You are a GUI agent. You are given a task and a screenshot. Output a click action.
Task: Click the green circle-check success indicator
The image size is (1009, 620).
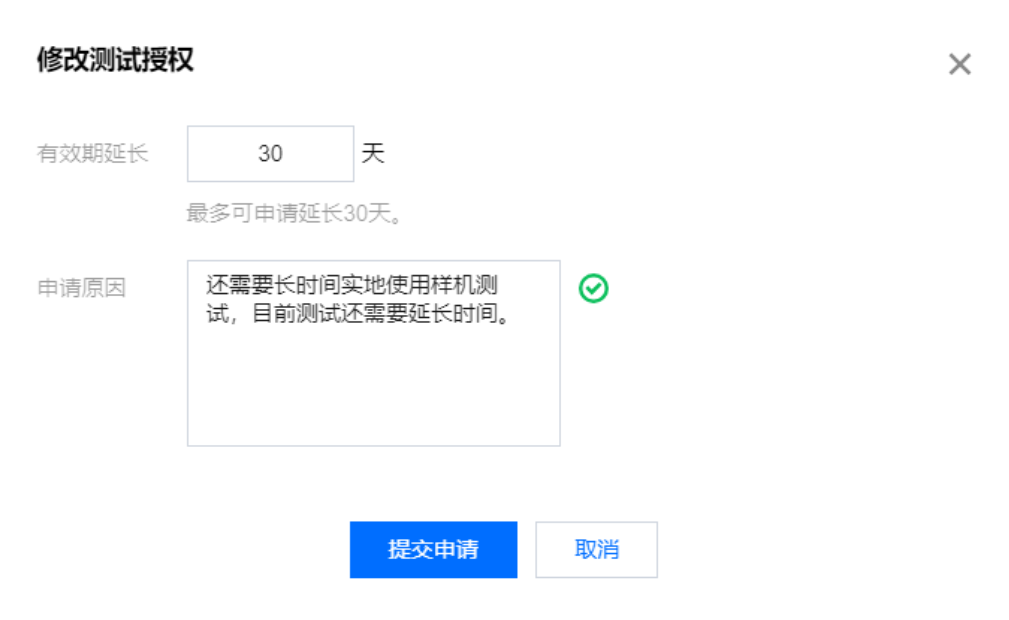pos(593,288)
